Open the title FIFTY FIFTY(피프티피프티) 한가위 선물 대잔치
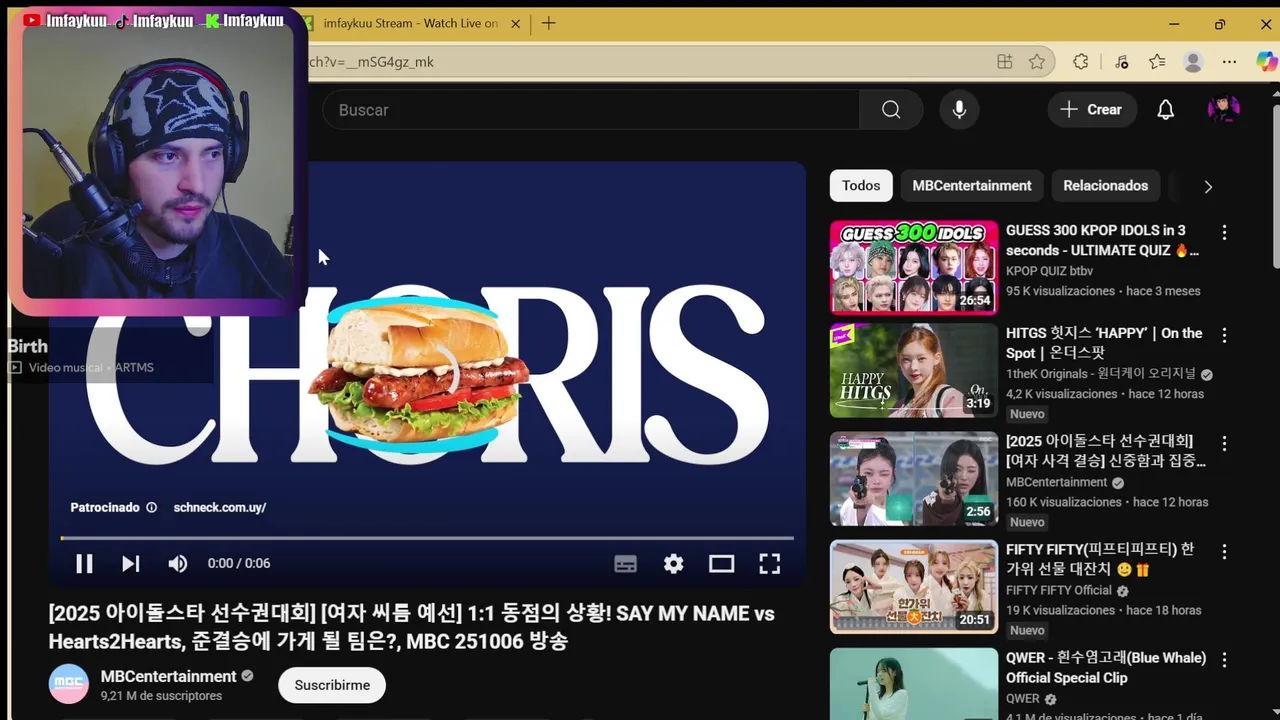The image size is (1280, 720). 1100,560
